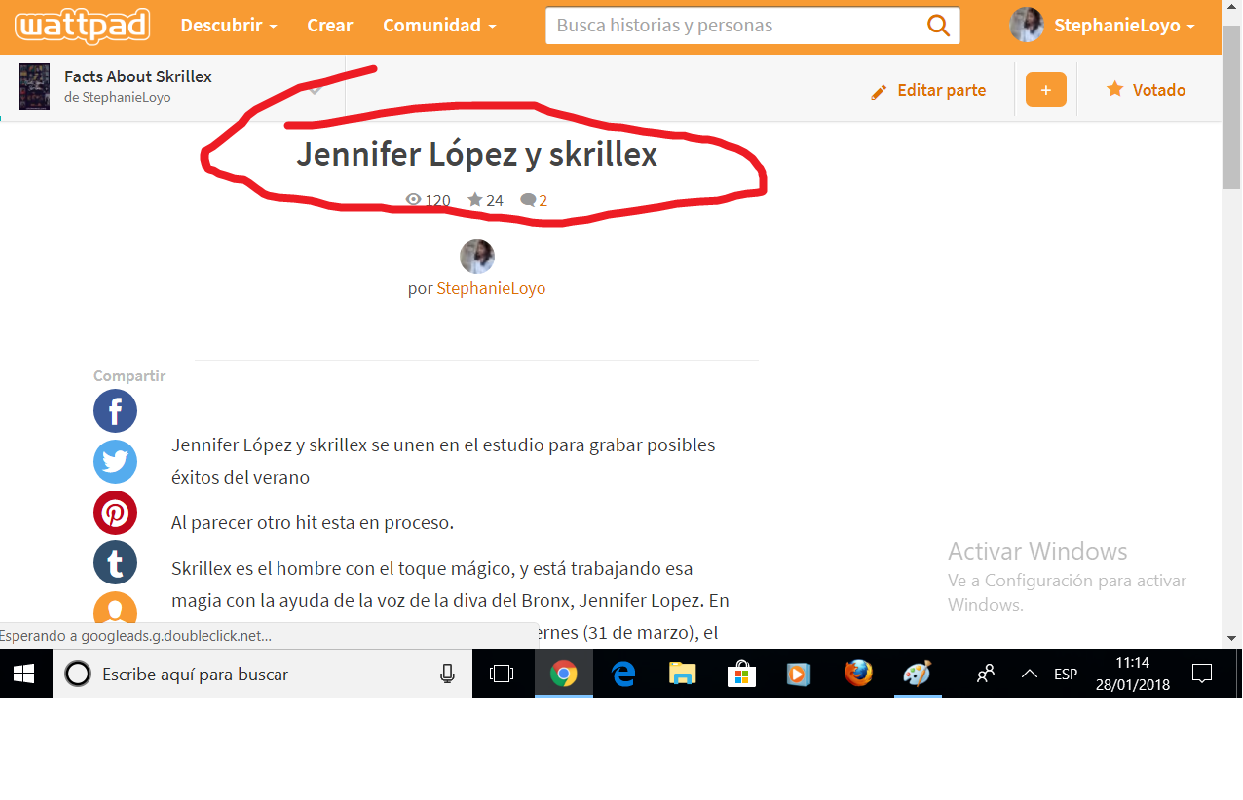
Task: Expand the story parts chevron
Action: [316, 91]
